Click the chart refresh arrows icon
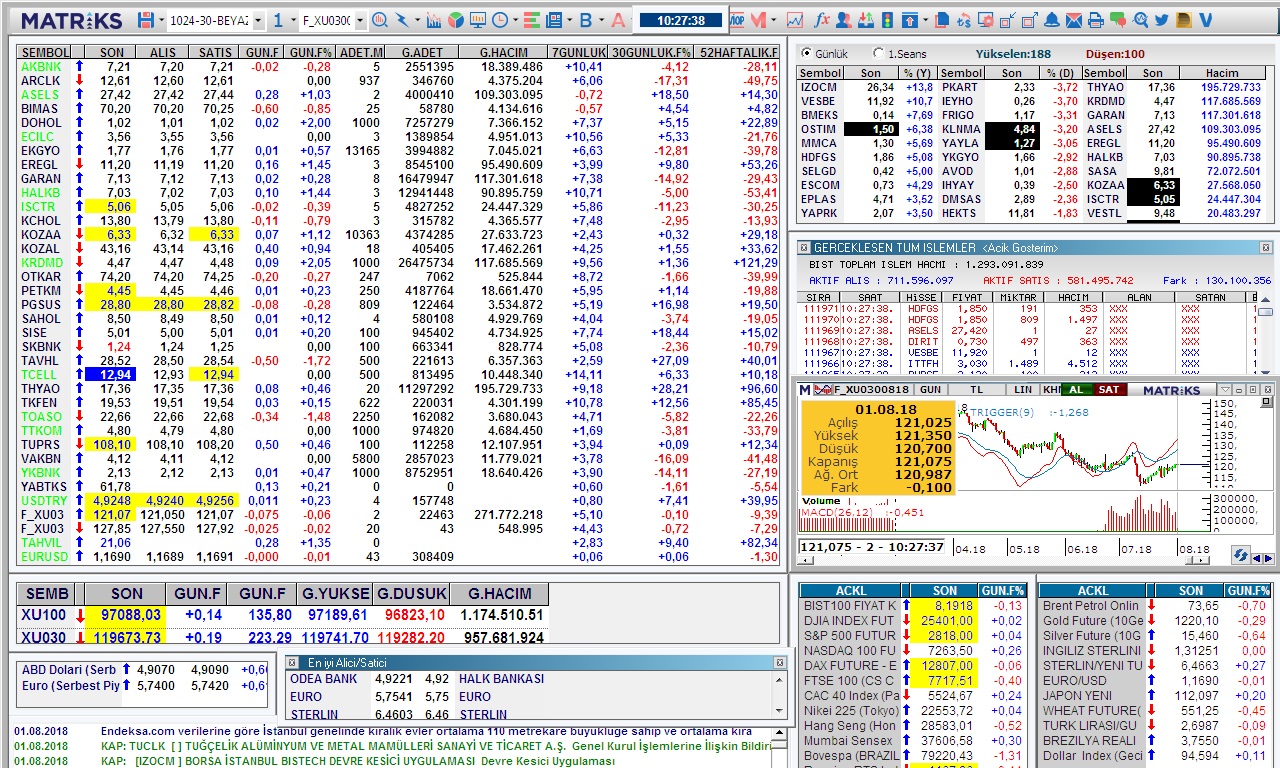This screenshot has width=1280, height=768. click(1240, 554)
